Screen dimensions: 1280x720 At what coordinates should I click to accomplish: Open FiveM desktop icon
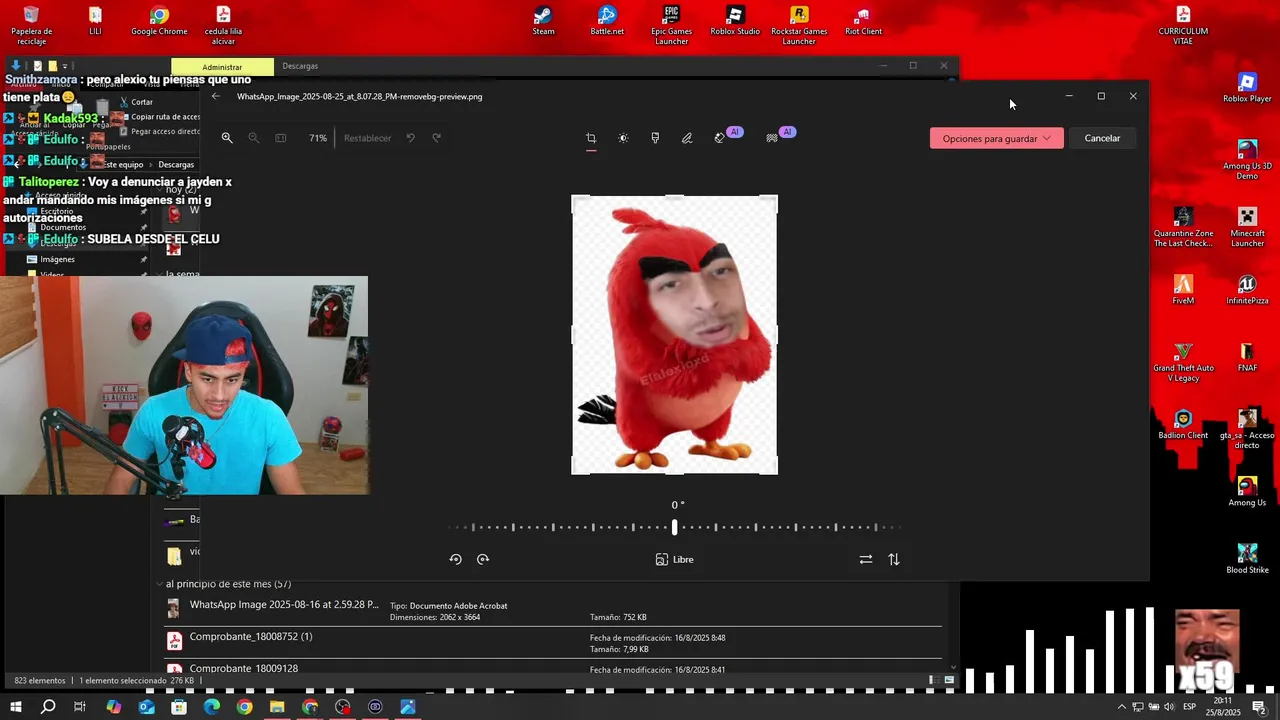pyautogui.click(x=1183, y=290)
